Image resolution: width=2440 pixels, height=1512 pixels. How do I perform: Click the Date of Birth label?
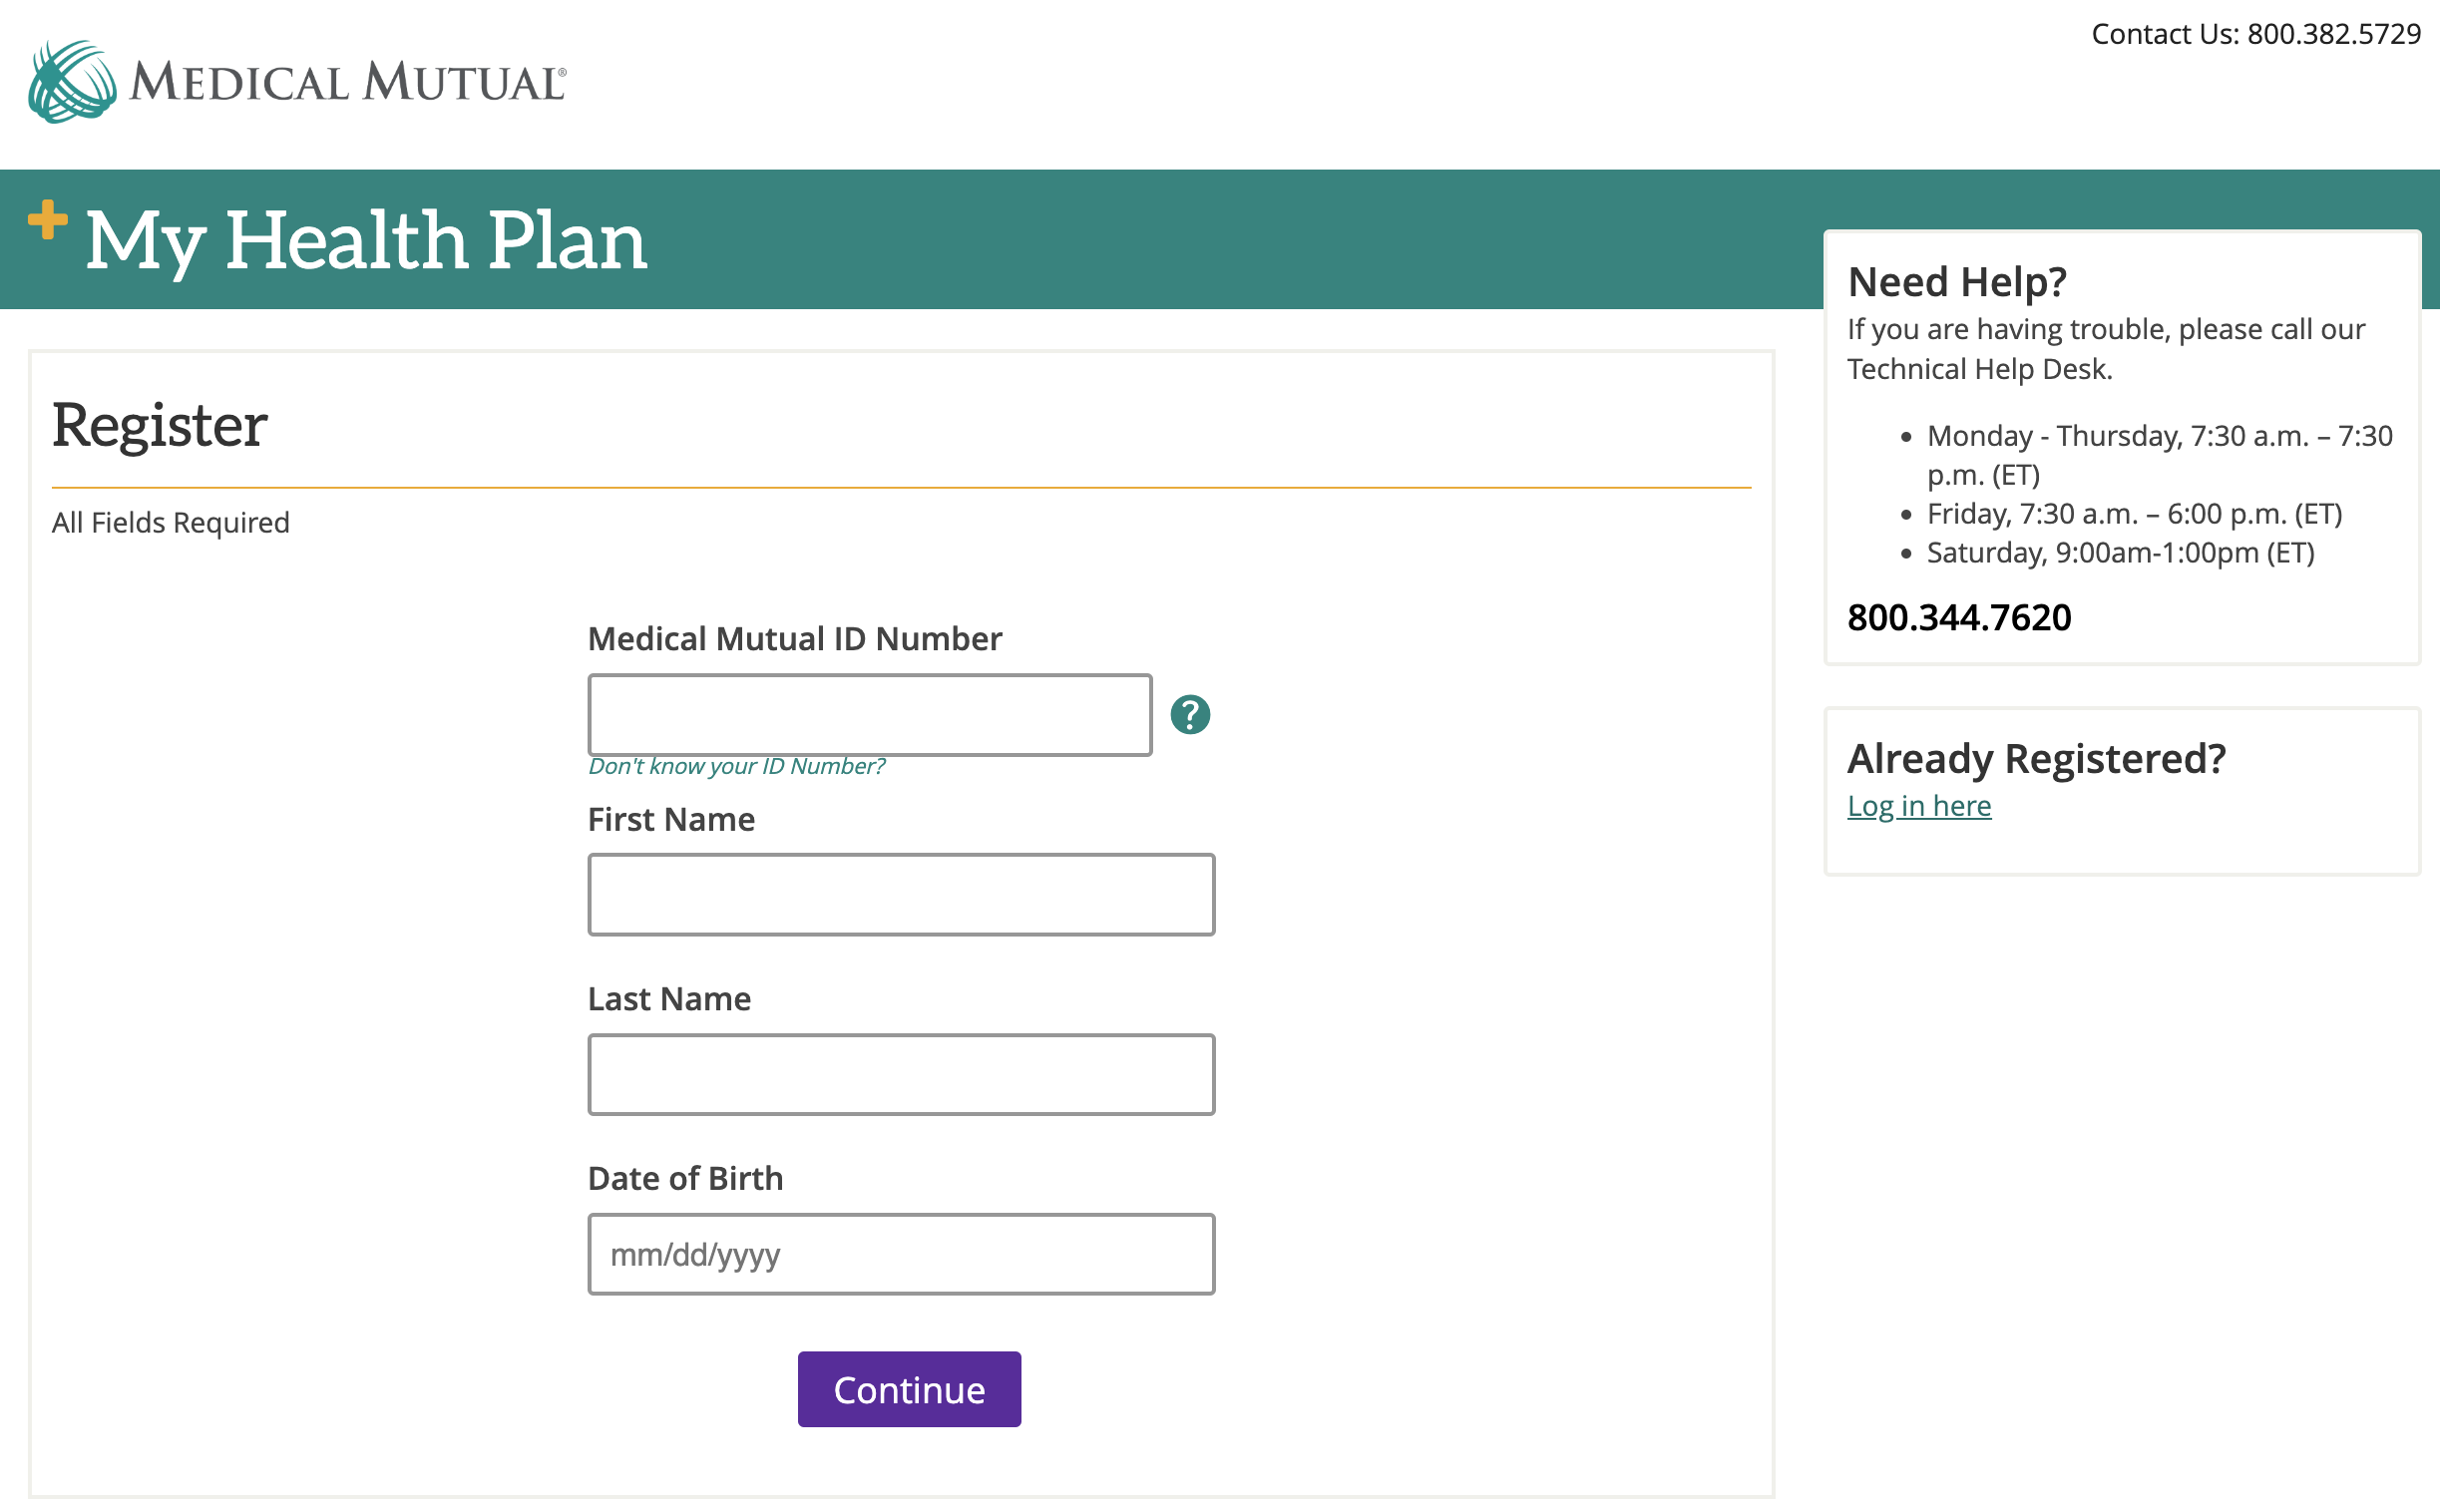pos(685,1178)
